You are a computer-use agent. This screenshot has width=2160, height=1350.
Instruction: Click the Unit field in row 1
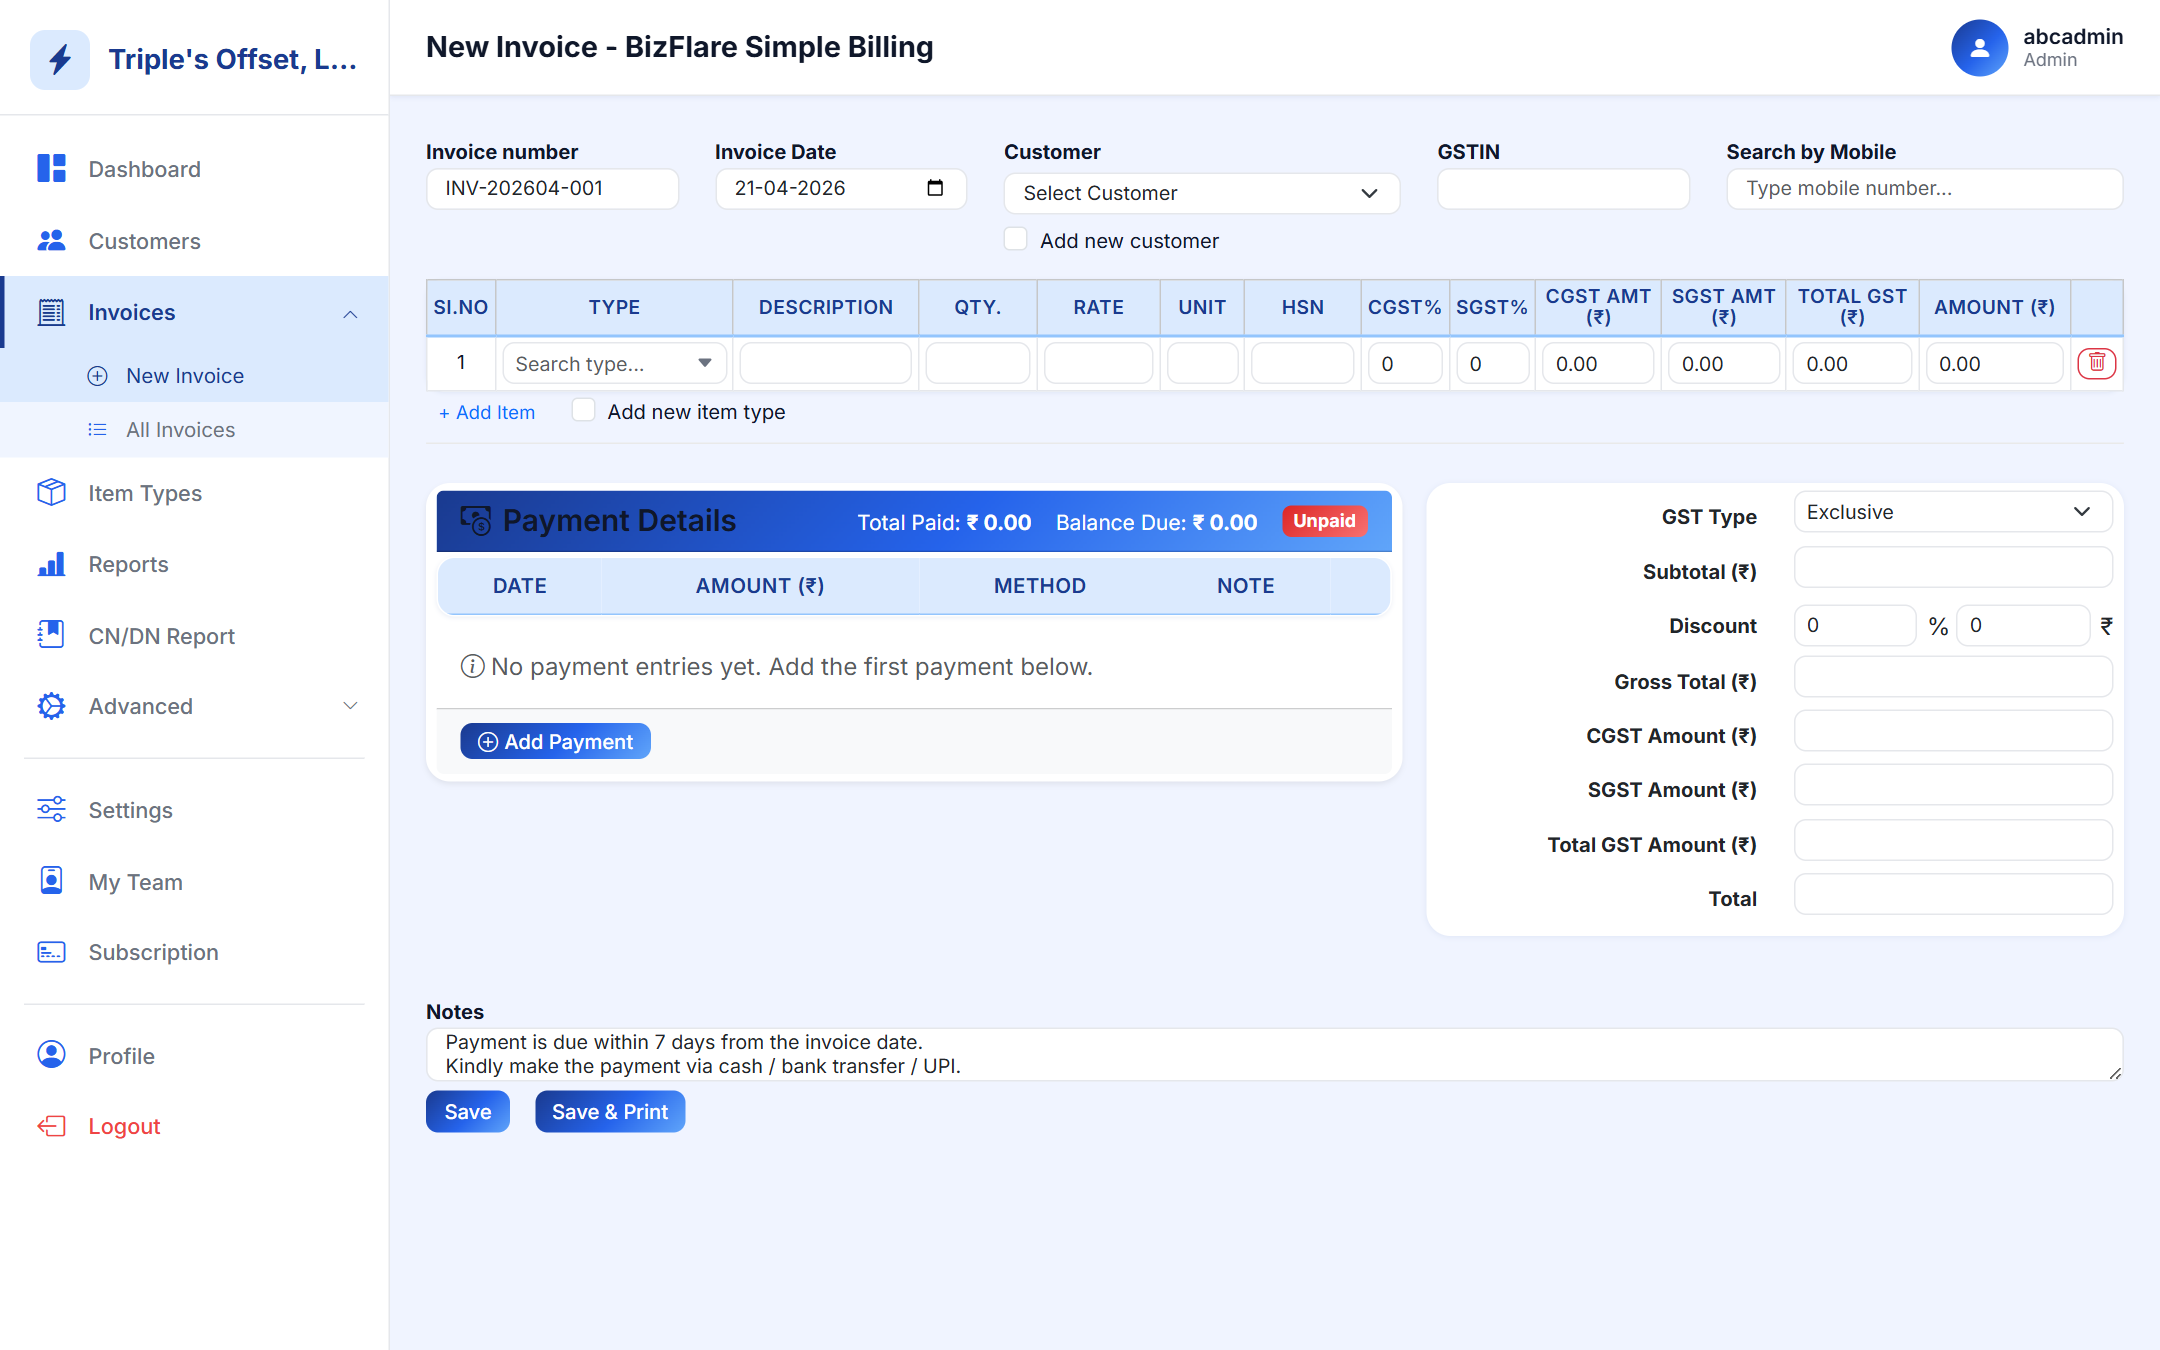[1202, 364]
